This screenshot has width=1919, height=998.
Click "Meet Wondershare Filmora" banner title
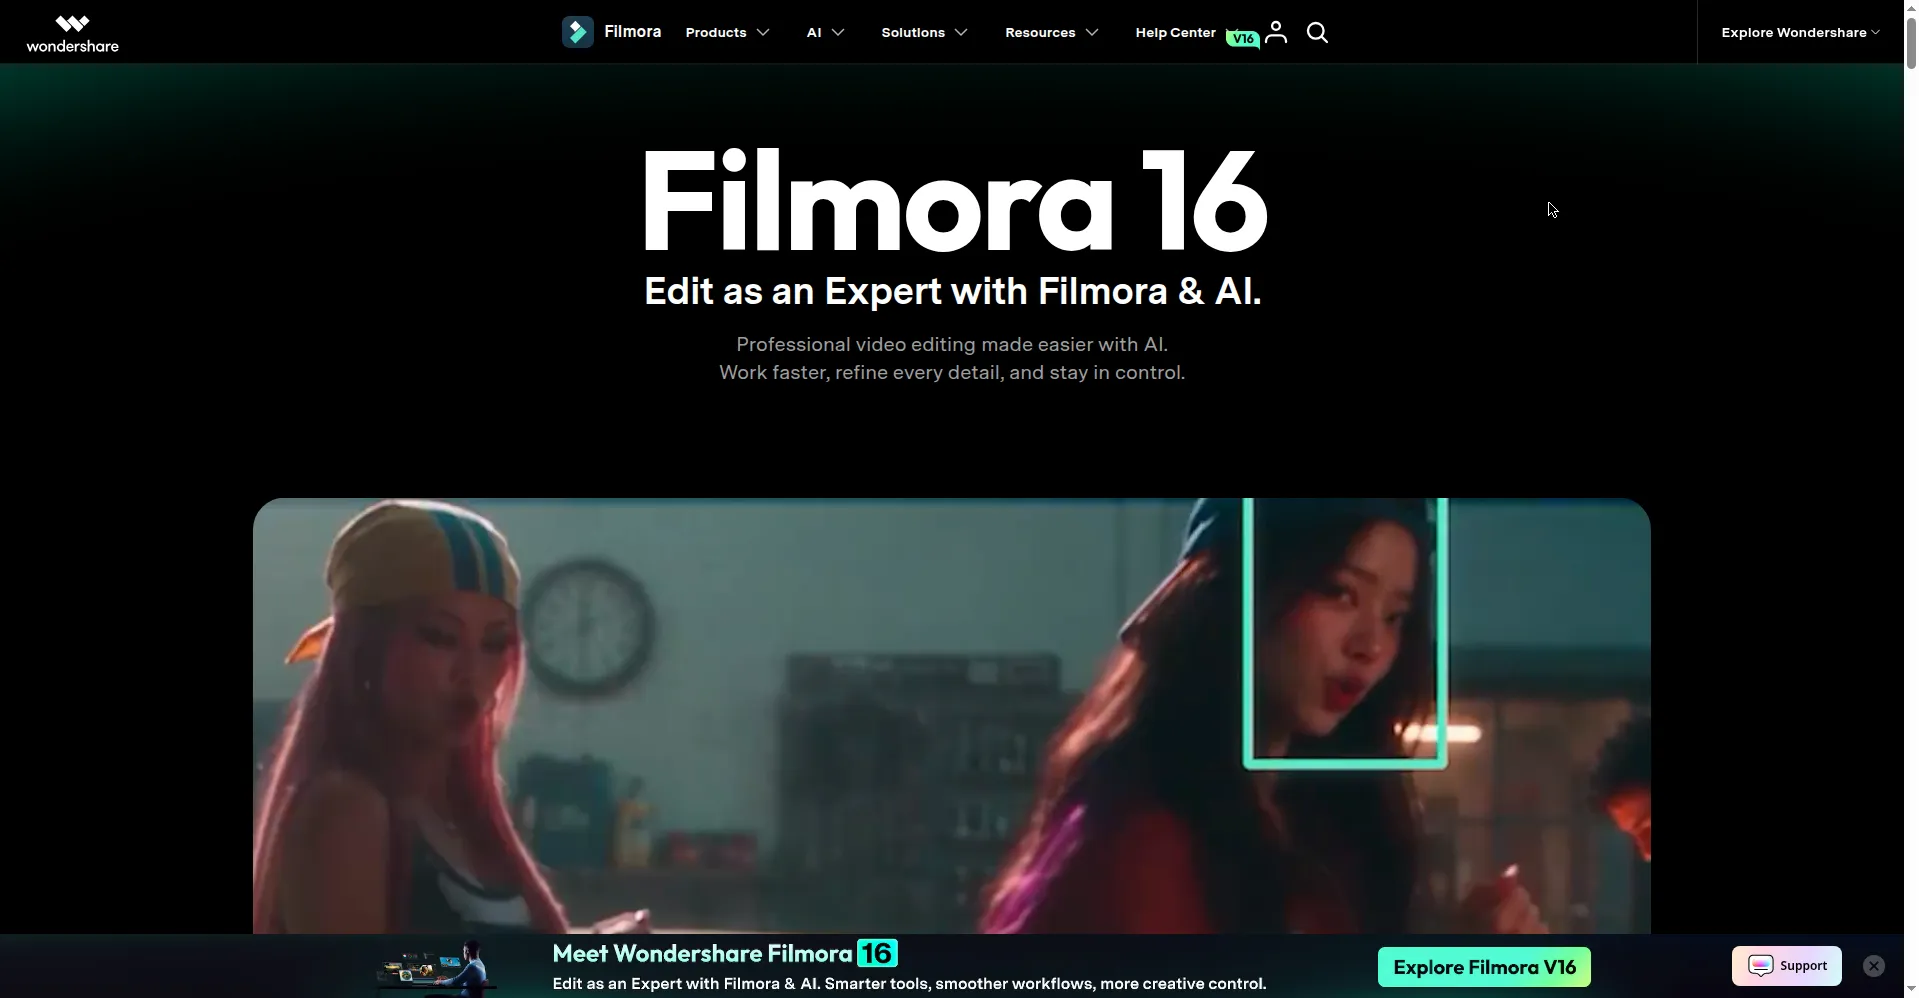(702, 953)
